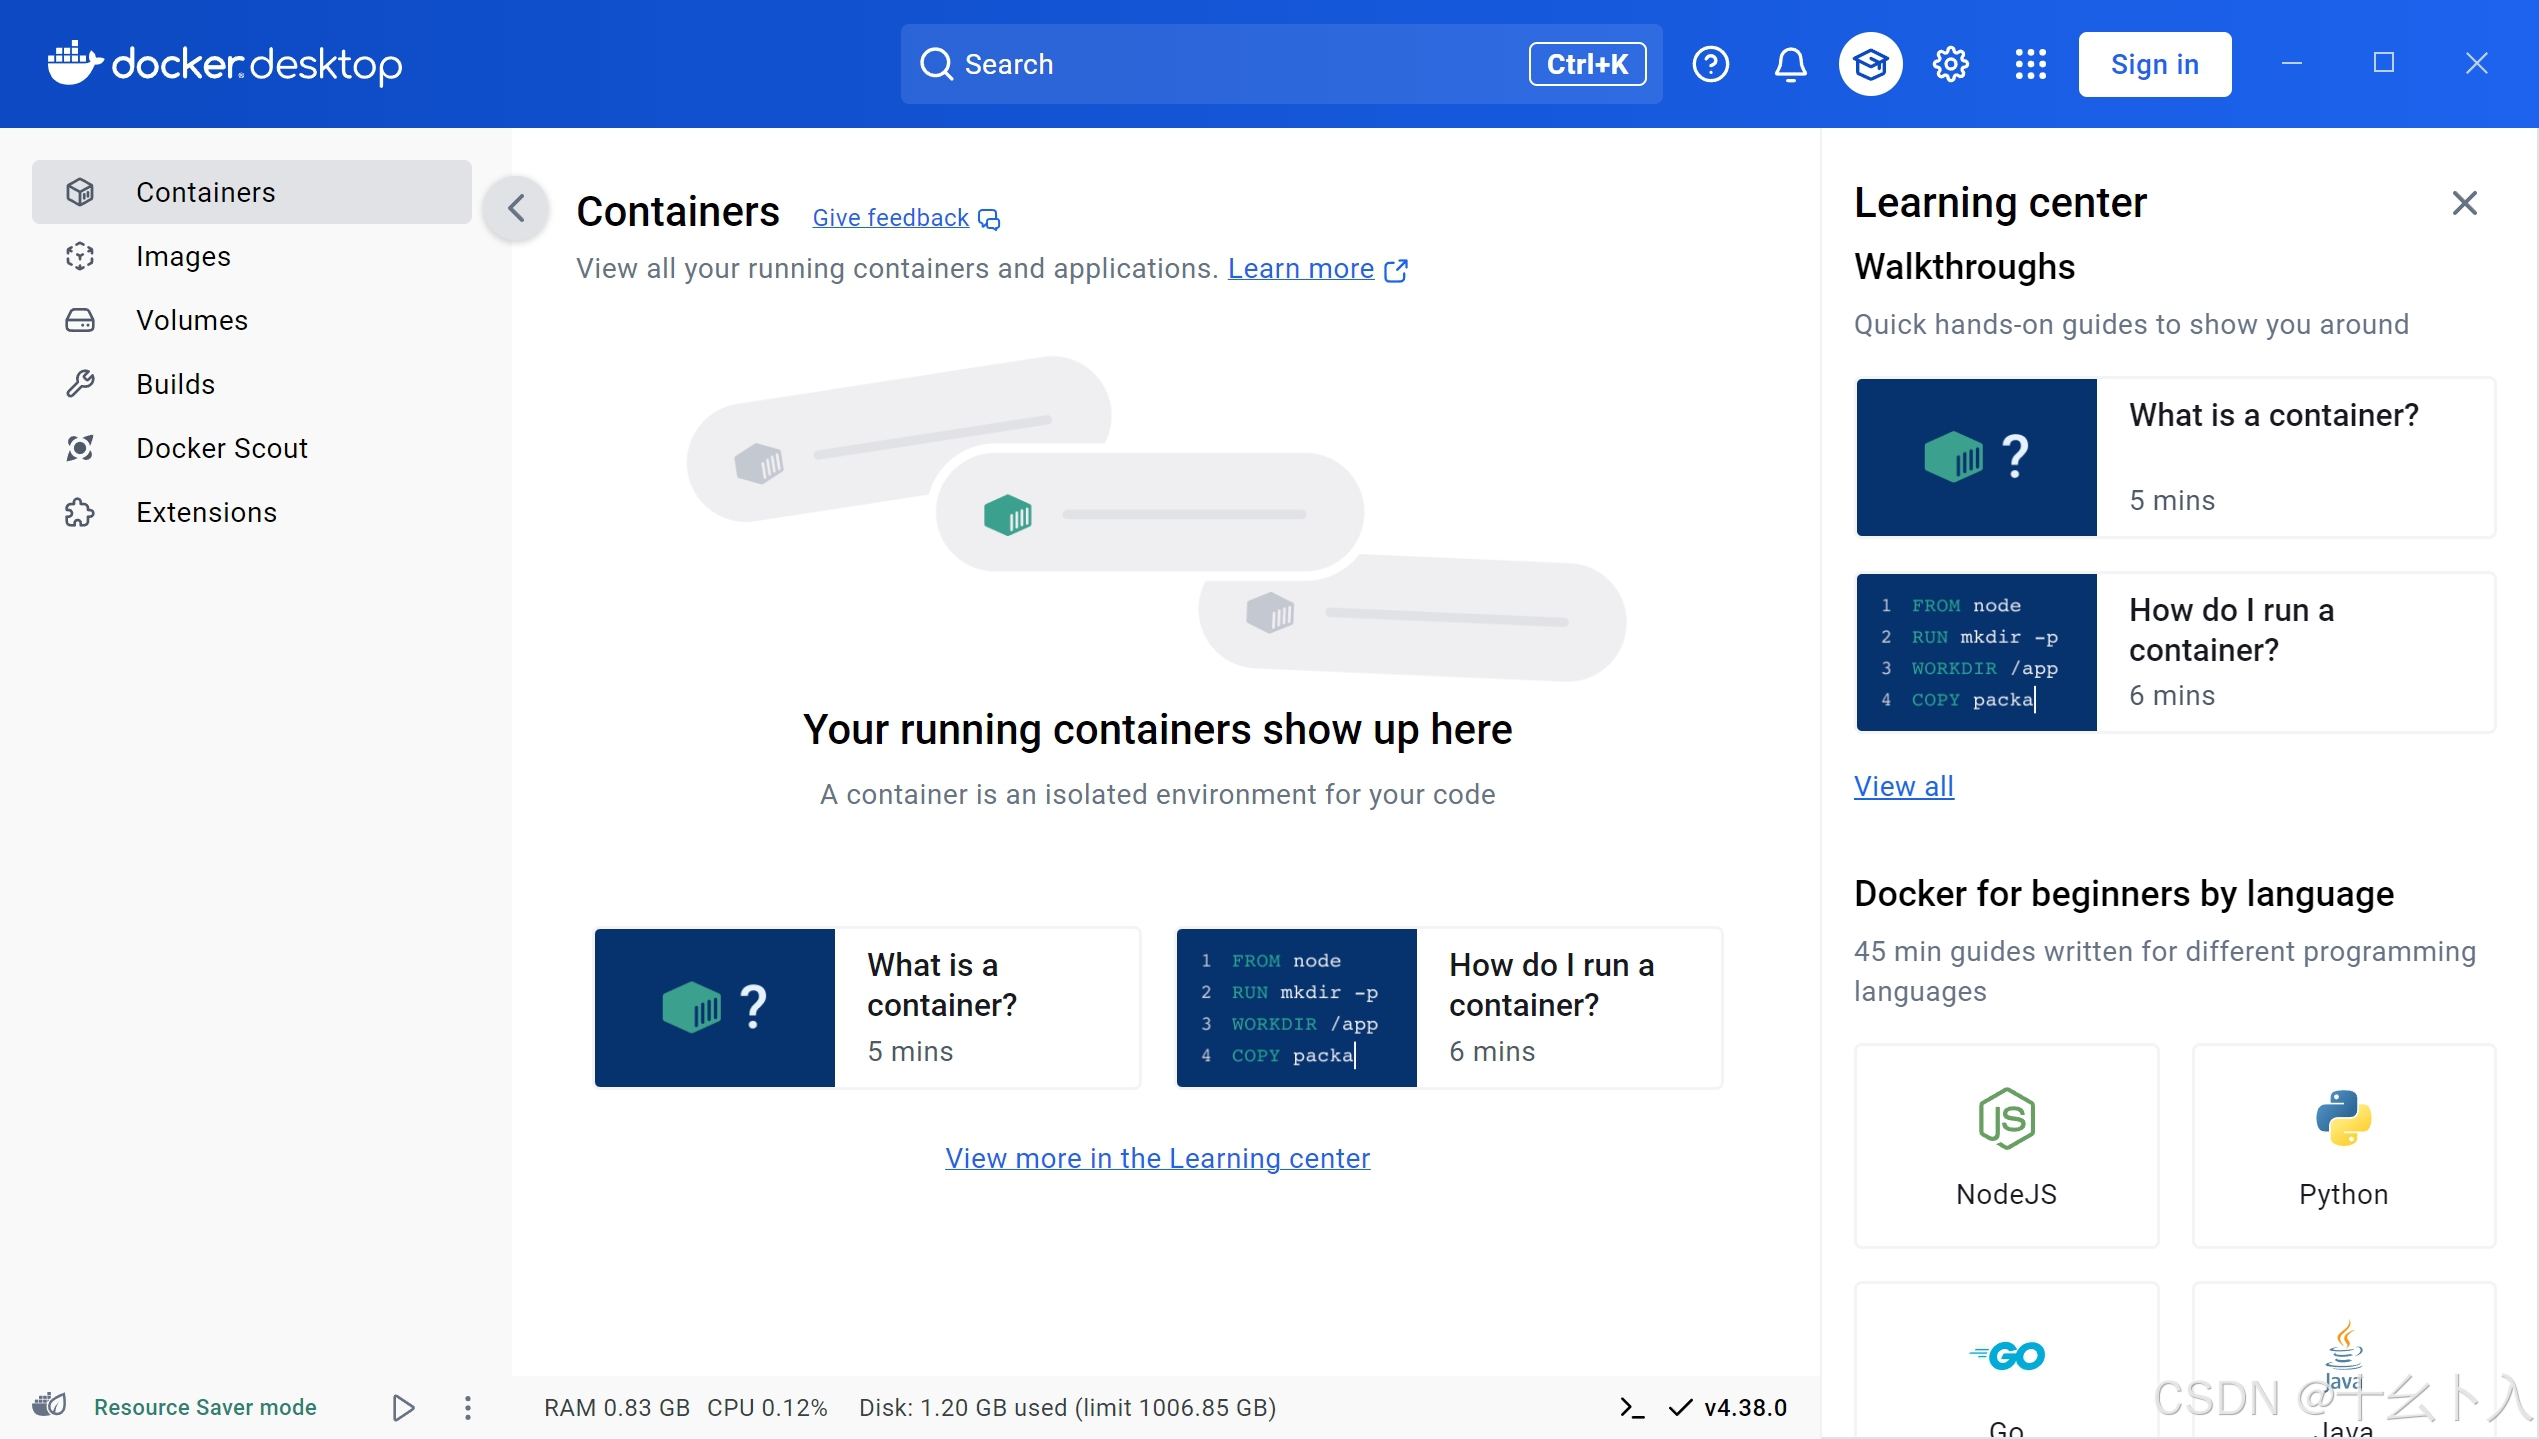Open the Python beginner guide card

[x=2343, y=1146]
